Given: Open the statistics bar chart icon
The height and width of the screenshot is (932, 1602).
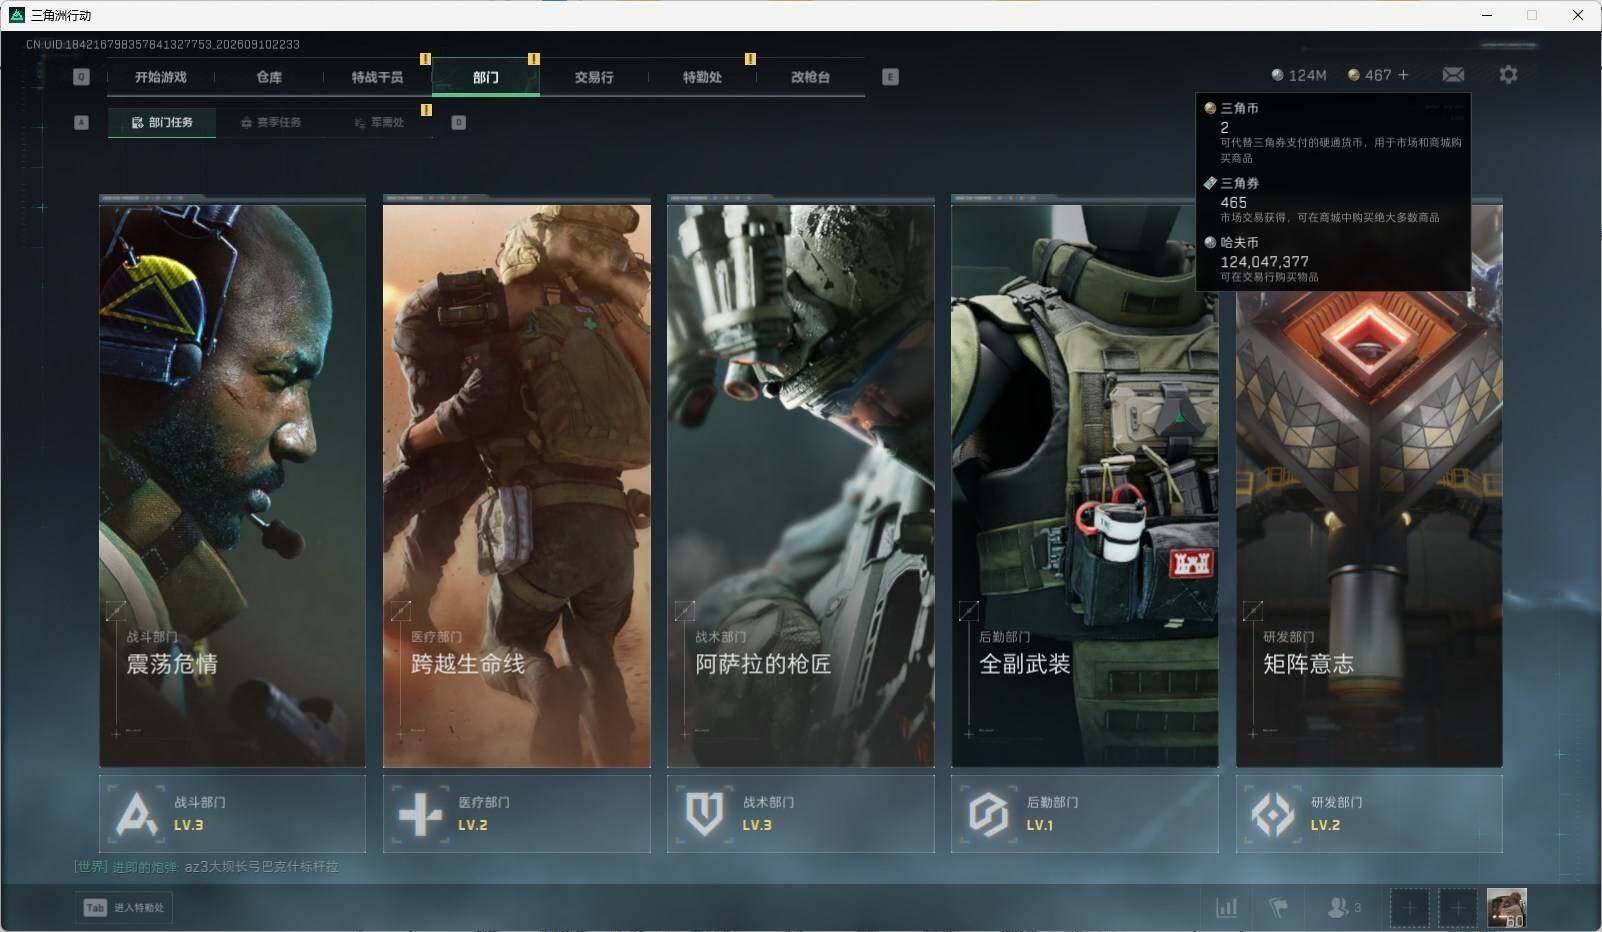Looking at the screenshot, I should 1226,907.
